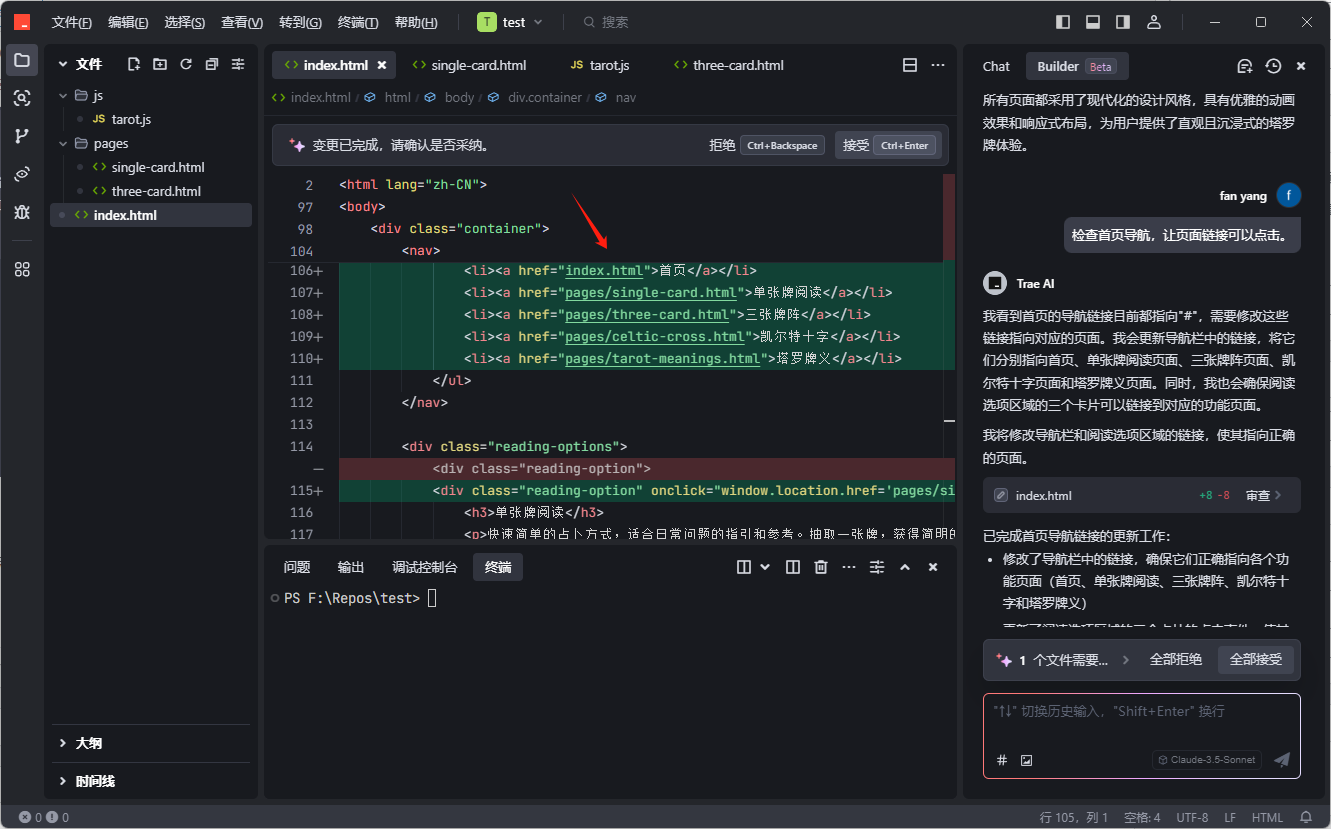Open the Search view in activity bar
This screenshot has width=1331, height=829.
[22, 98]
